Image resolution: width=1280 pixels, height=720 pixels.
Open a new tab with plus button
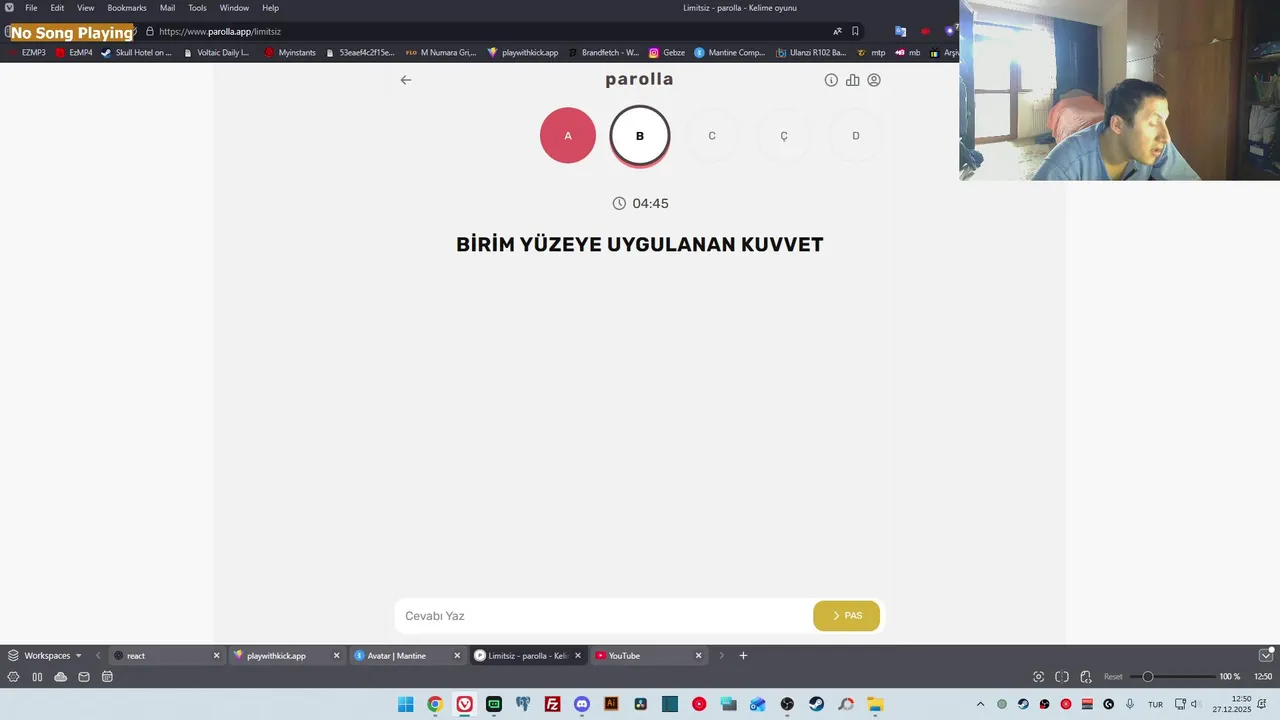743,656
